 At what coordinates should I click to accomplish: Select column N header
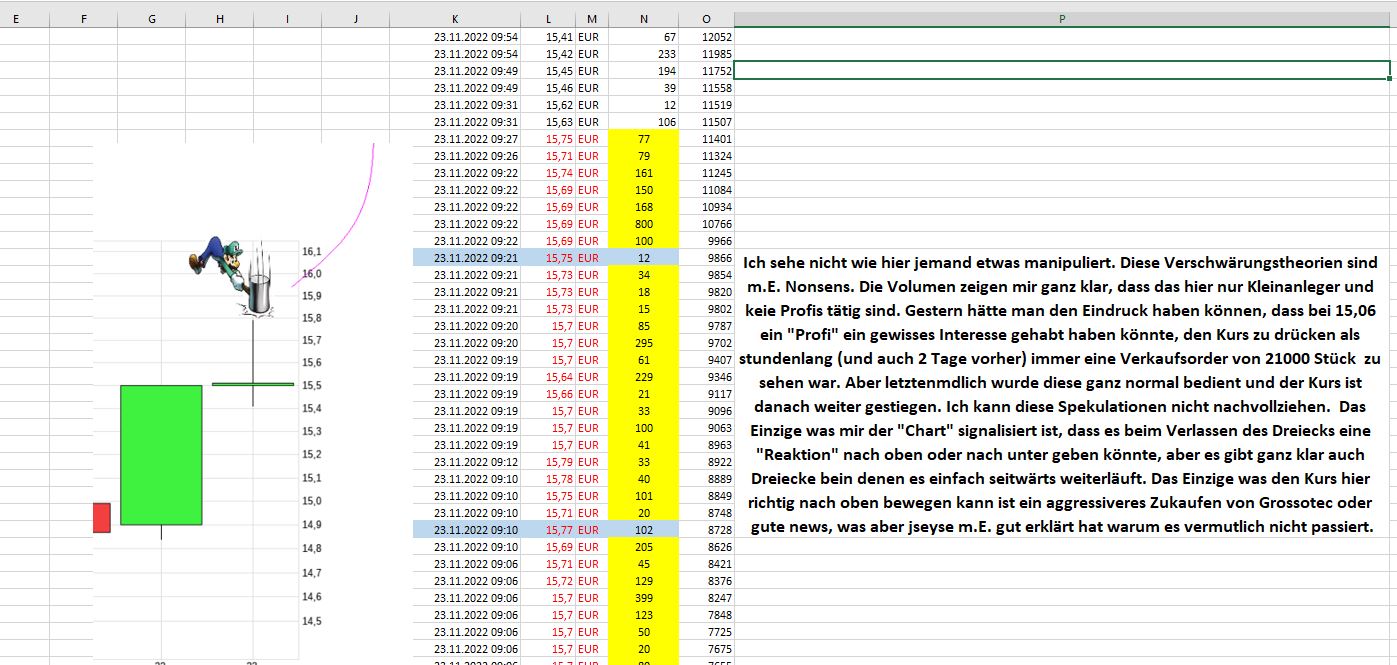point(642,18)
